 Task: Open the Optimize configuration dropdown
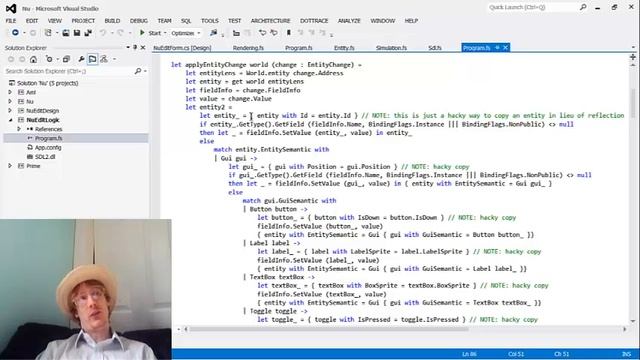(186, 33)
